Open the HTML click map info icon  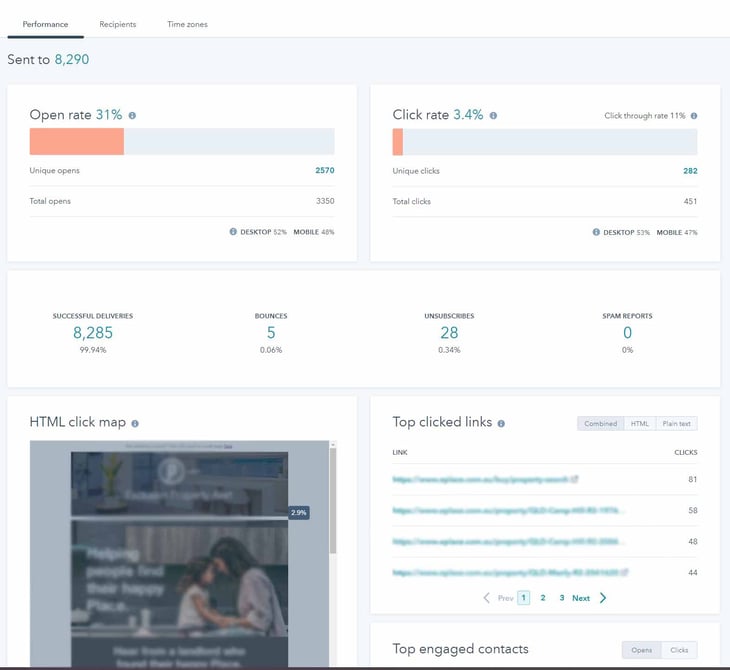pos(135,424)
